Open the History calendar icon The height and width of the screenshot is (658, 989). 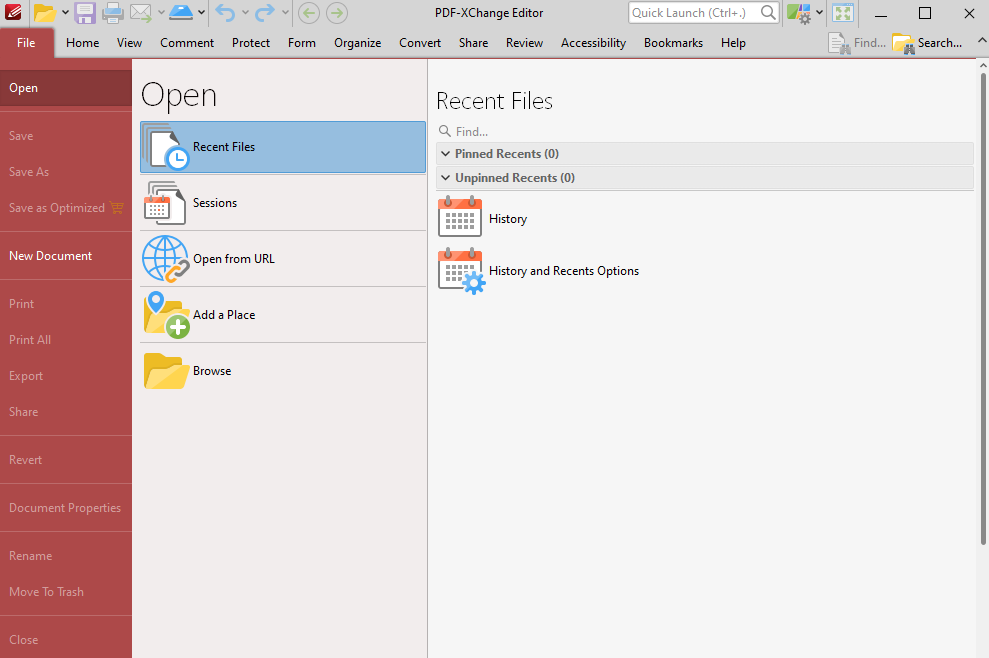459,217
